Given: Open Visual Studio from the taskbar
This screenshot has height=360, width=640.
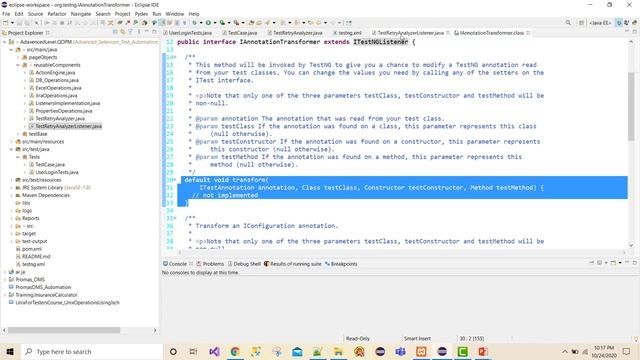Looking at the screenshot, I should [214, 351].
